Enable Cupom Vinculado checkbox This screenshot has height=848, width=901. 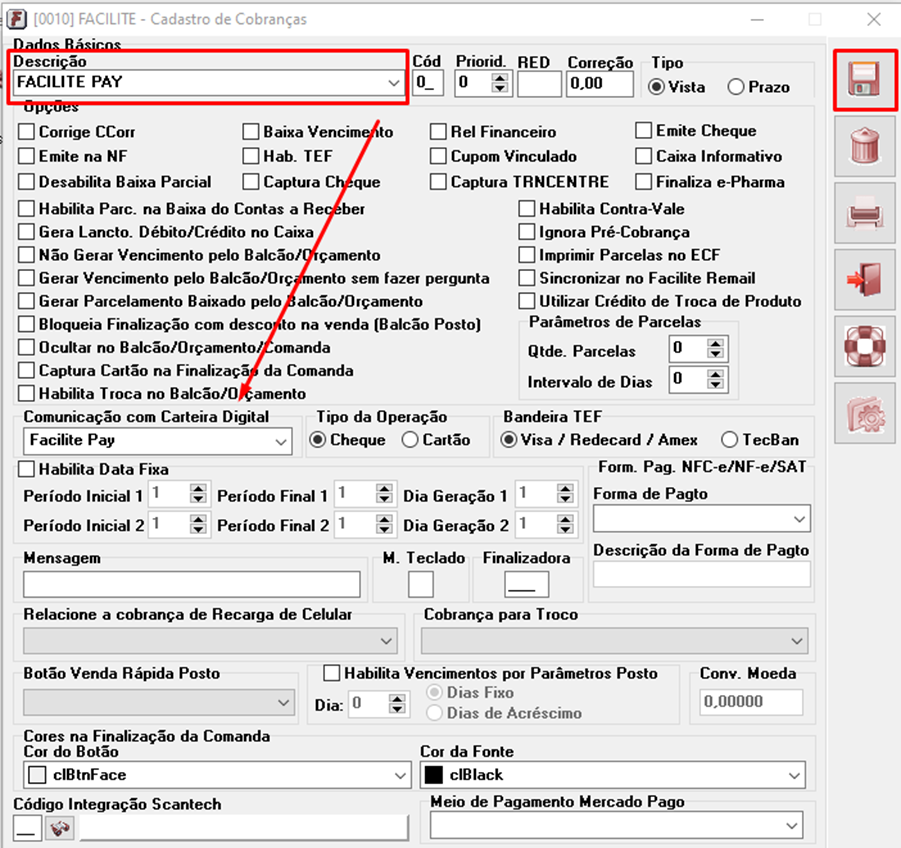(x=438, y=156)
